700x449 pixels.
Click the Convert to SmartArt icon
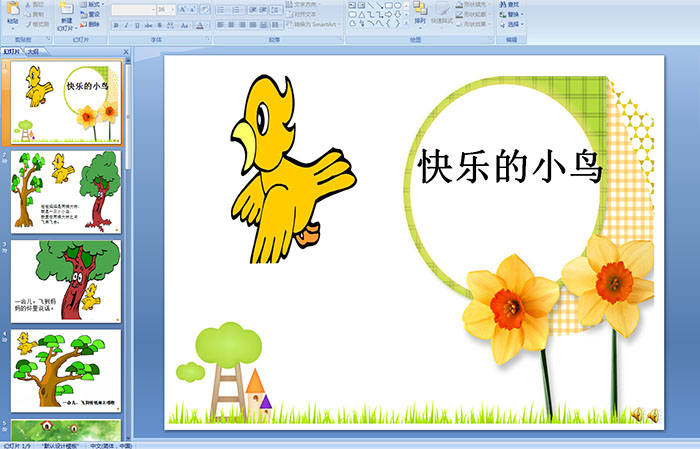point(289,24)
